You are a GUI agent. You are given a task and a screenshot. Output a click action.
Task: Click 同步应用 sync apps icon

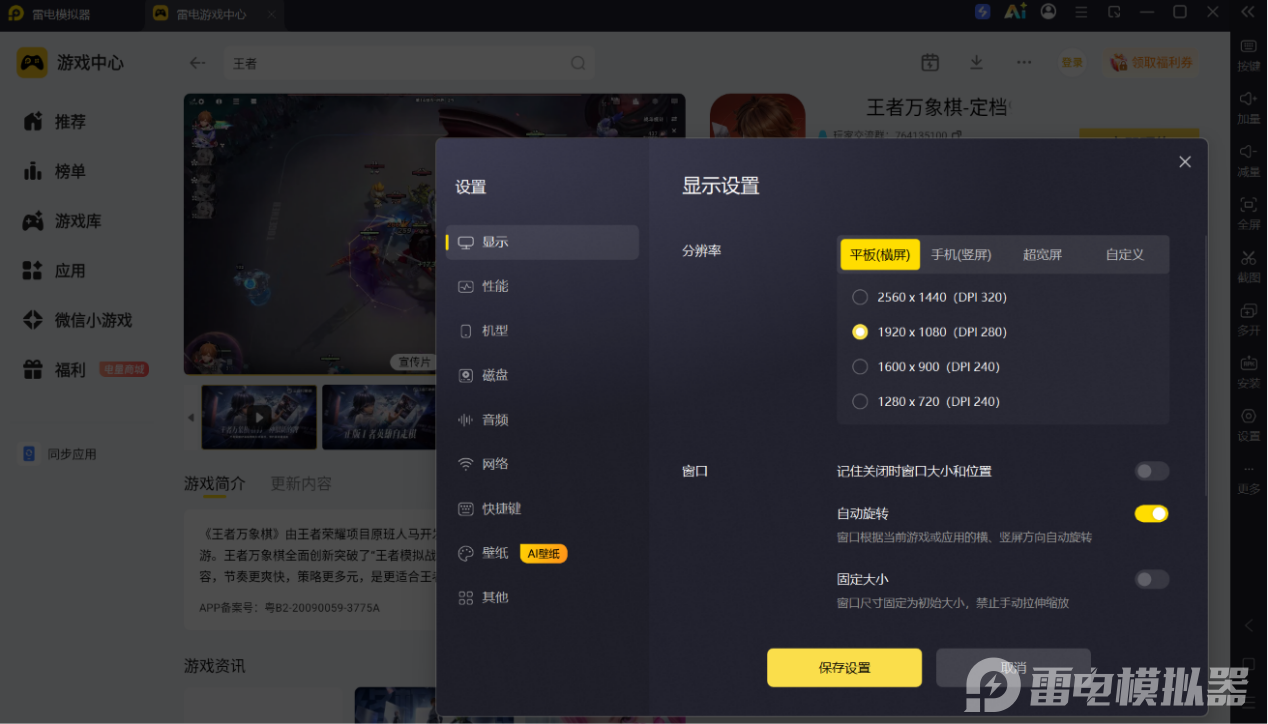tap(30, 454)
